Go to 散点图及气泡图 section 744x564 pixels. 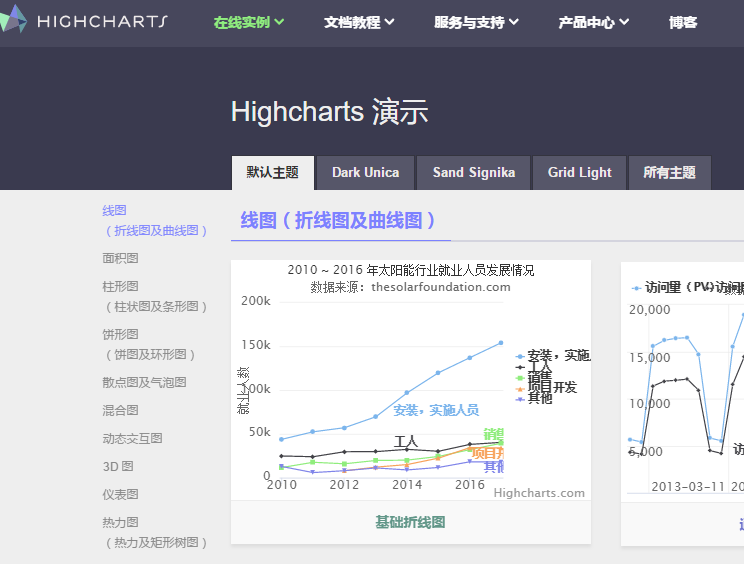tap(144, 382)
